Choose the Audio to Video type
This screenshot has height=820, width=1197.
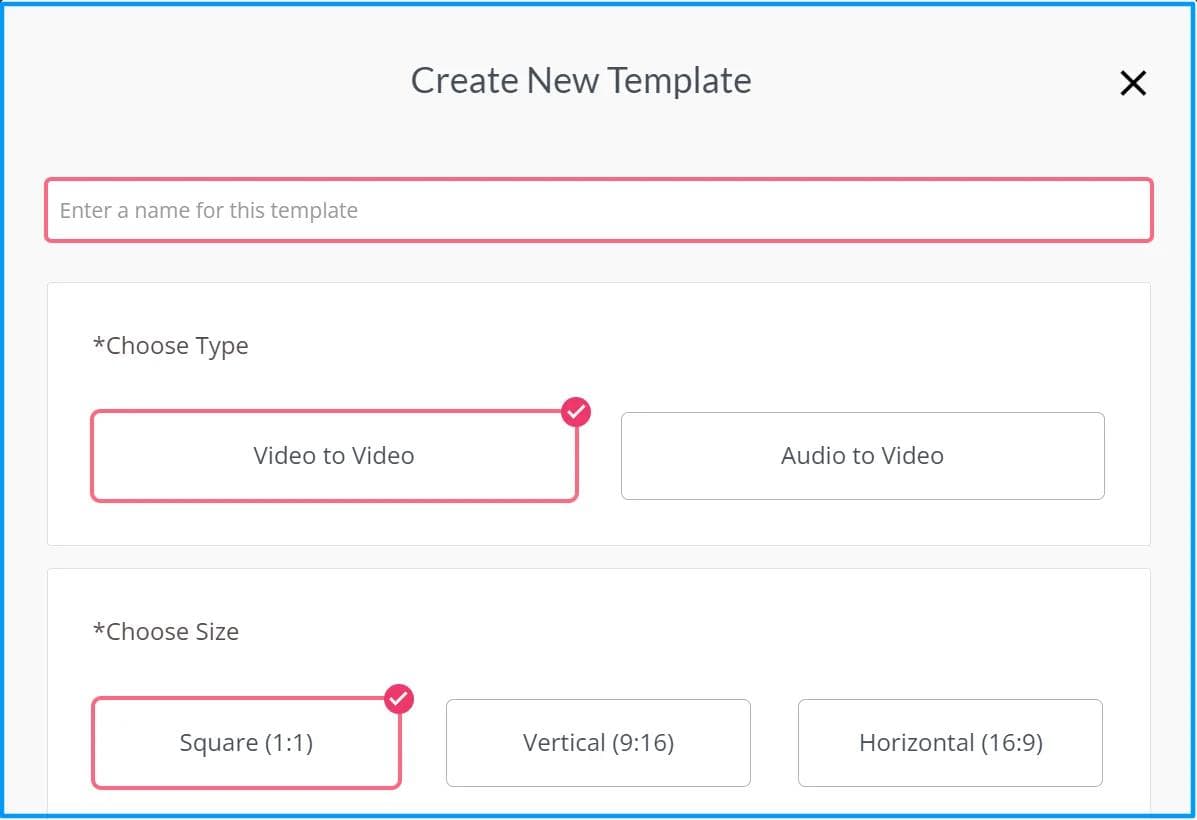click(862, 456)
